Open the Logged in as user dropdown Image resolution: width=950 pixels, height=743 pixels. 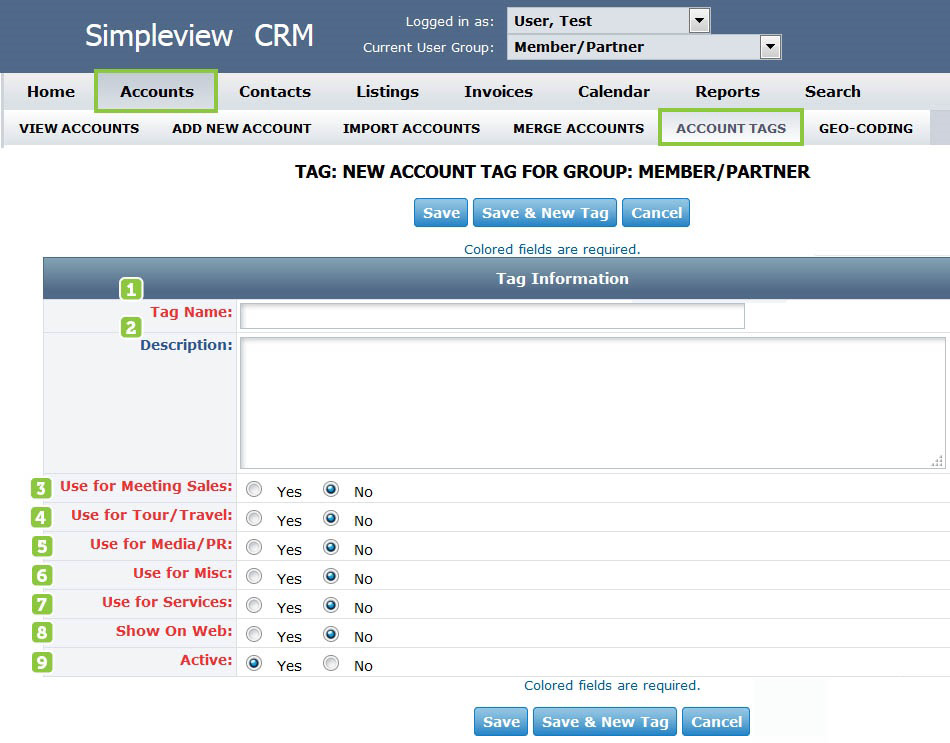(608, 21)
